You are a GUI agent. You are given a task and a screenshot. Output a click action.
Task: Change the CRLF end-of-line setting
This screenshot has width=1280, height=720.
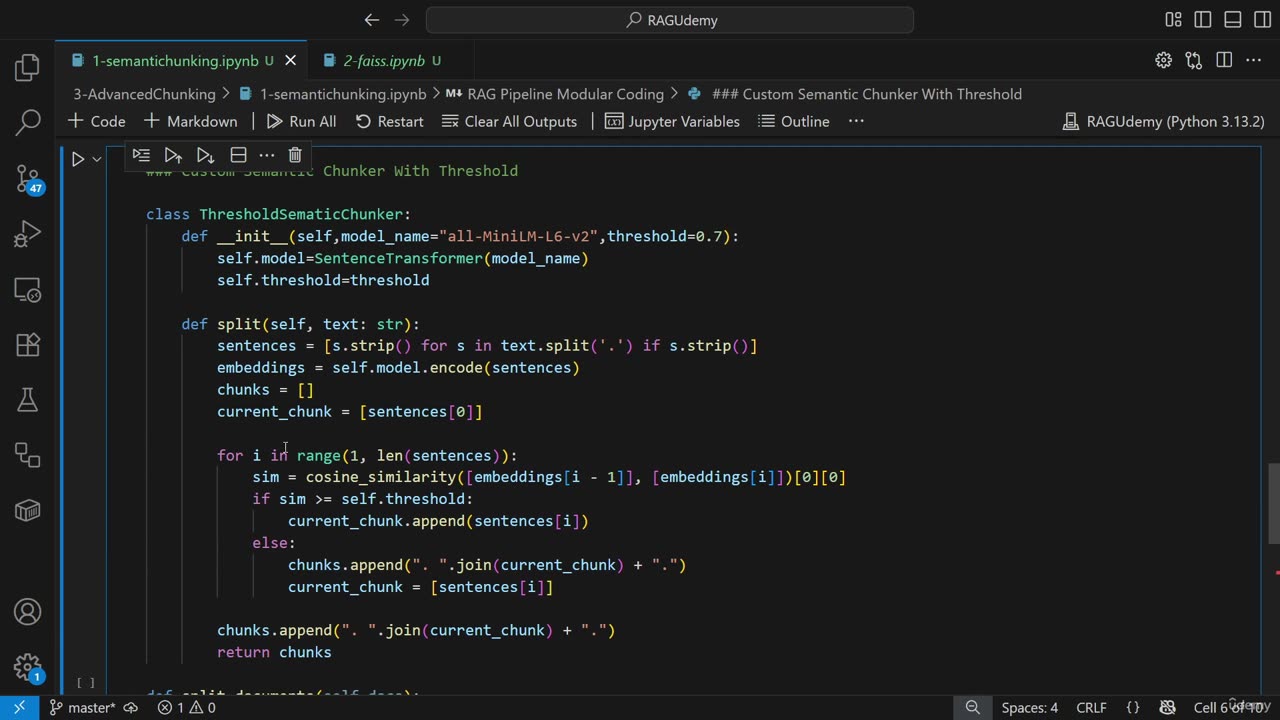click(1091, 707)
